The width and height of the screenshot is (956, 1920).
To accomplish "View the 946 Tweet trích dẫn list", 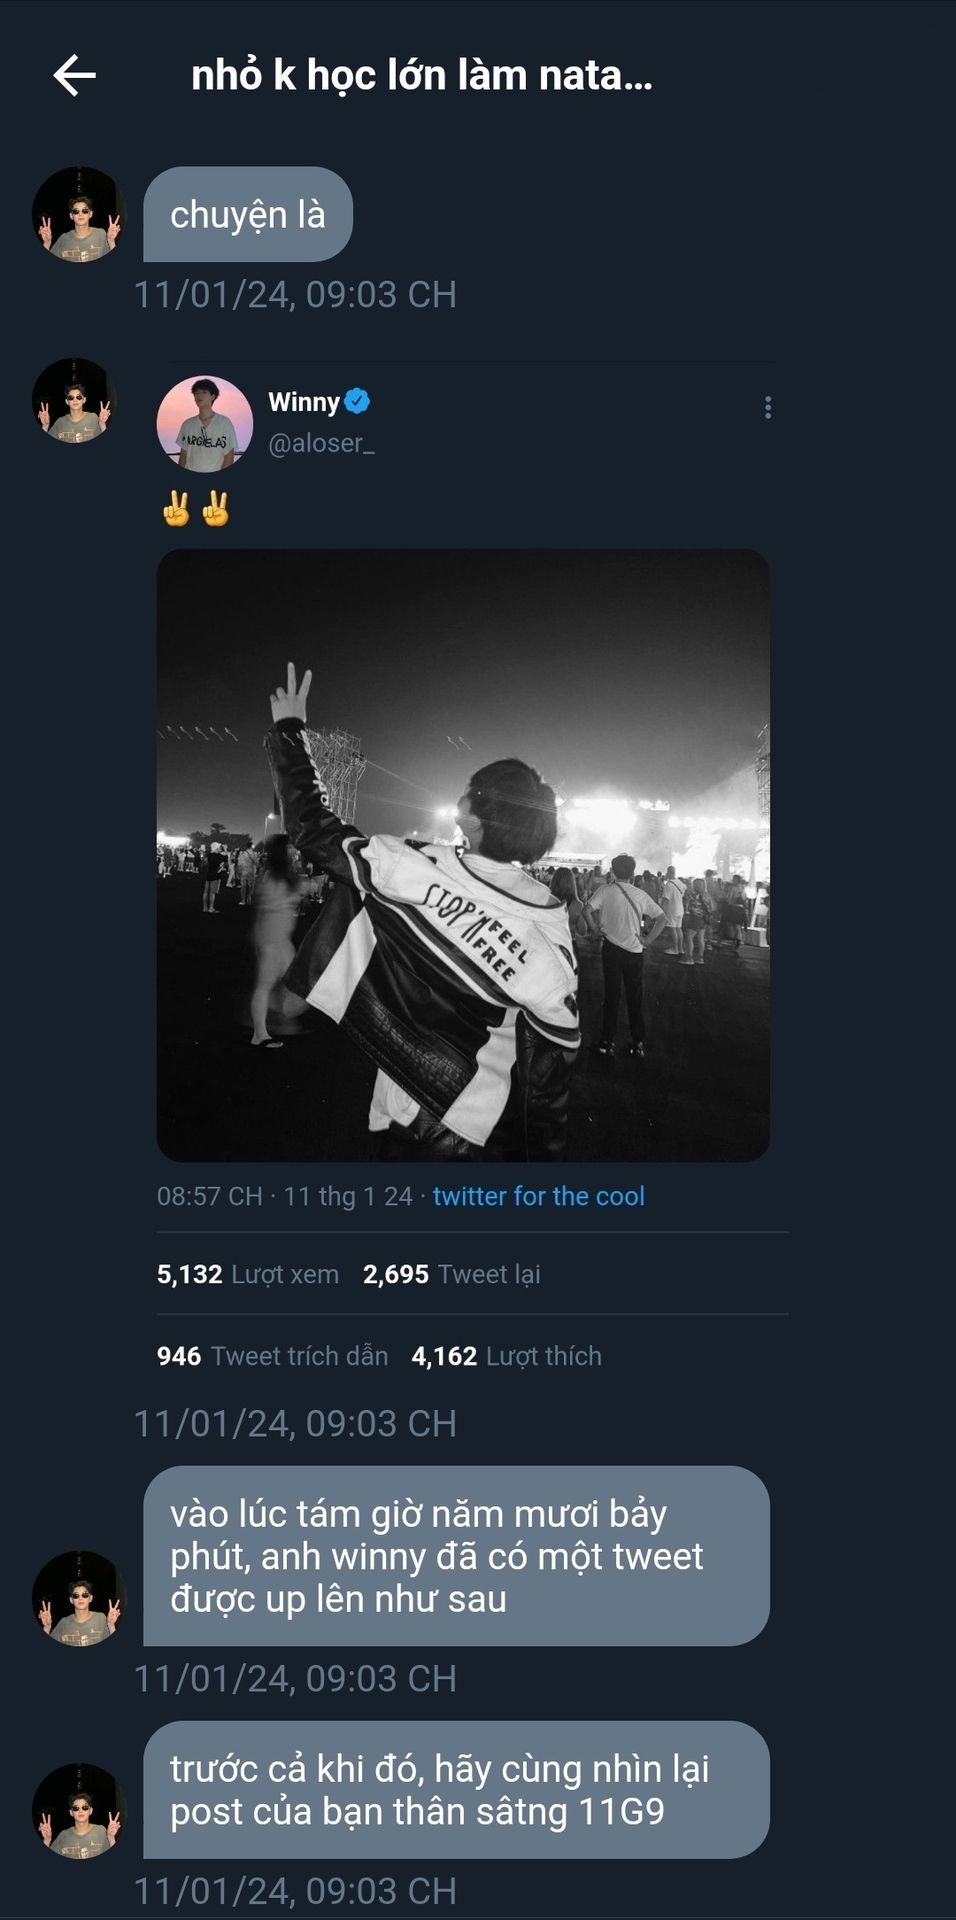I will 272,1356.
